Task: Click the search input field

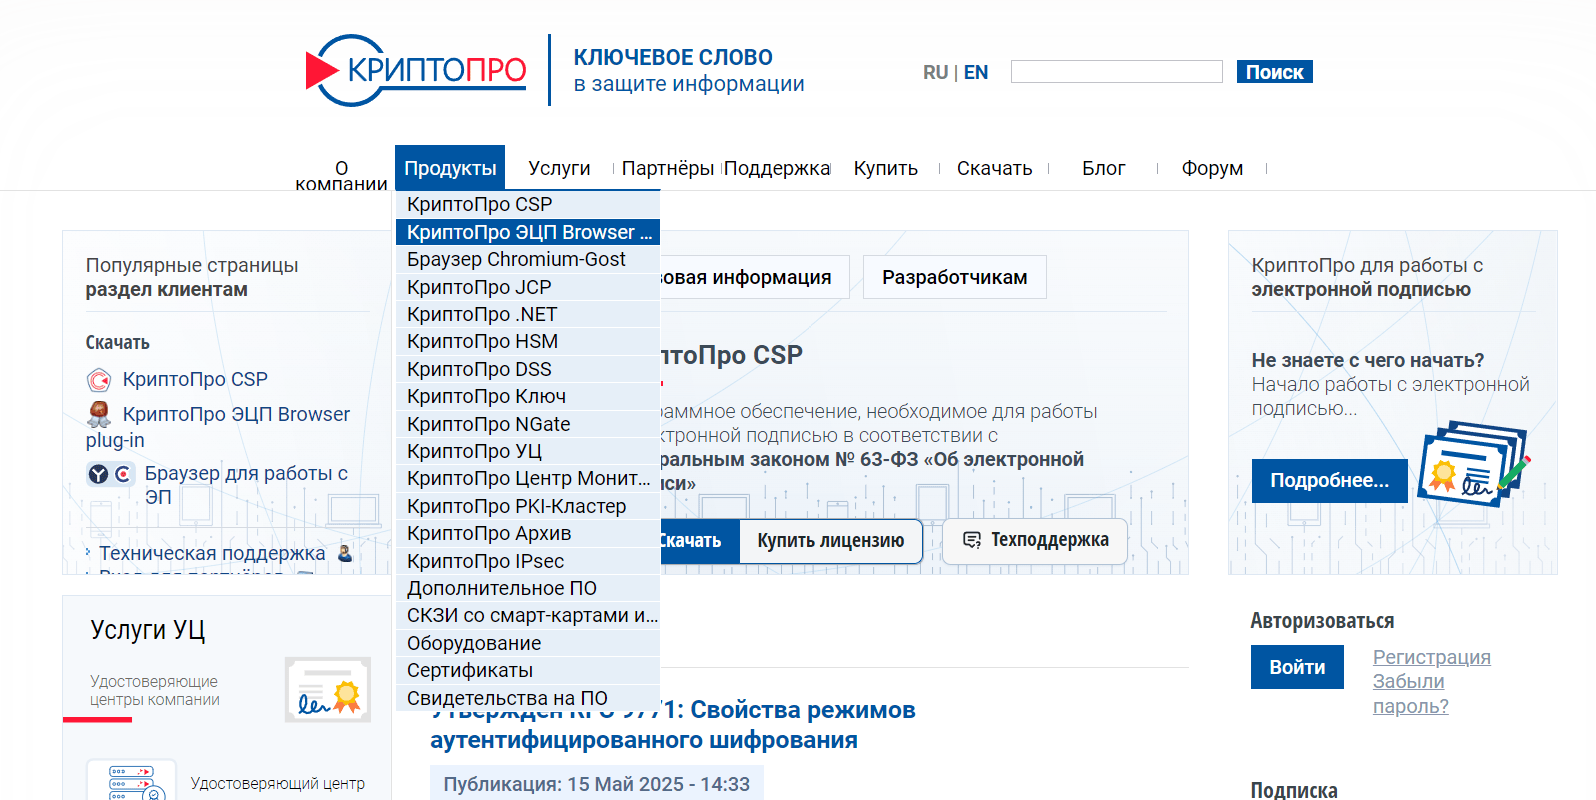Action: pyautogui.click(x=1116, y=72)
